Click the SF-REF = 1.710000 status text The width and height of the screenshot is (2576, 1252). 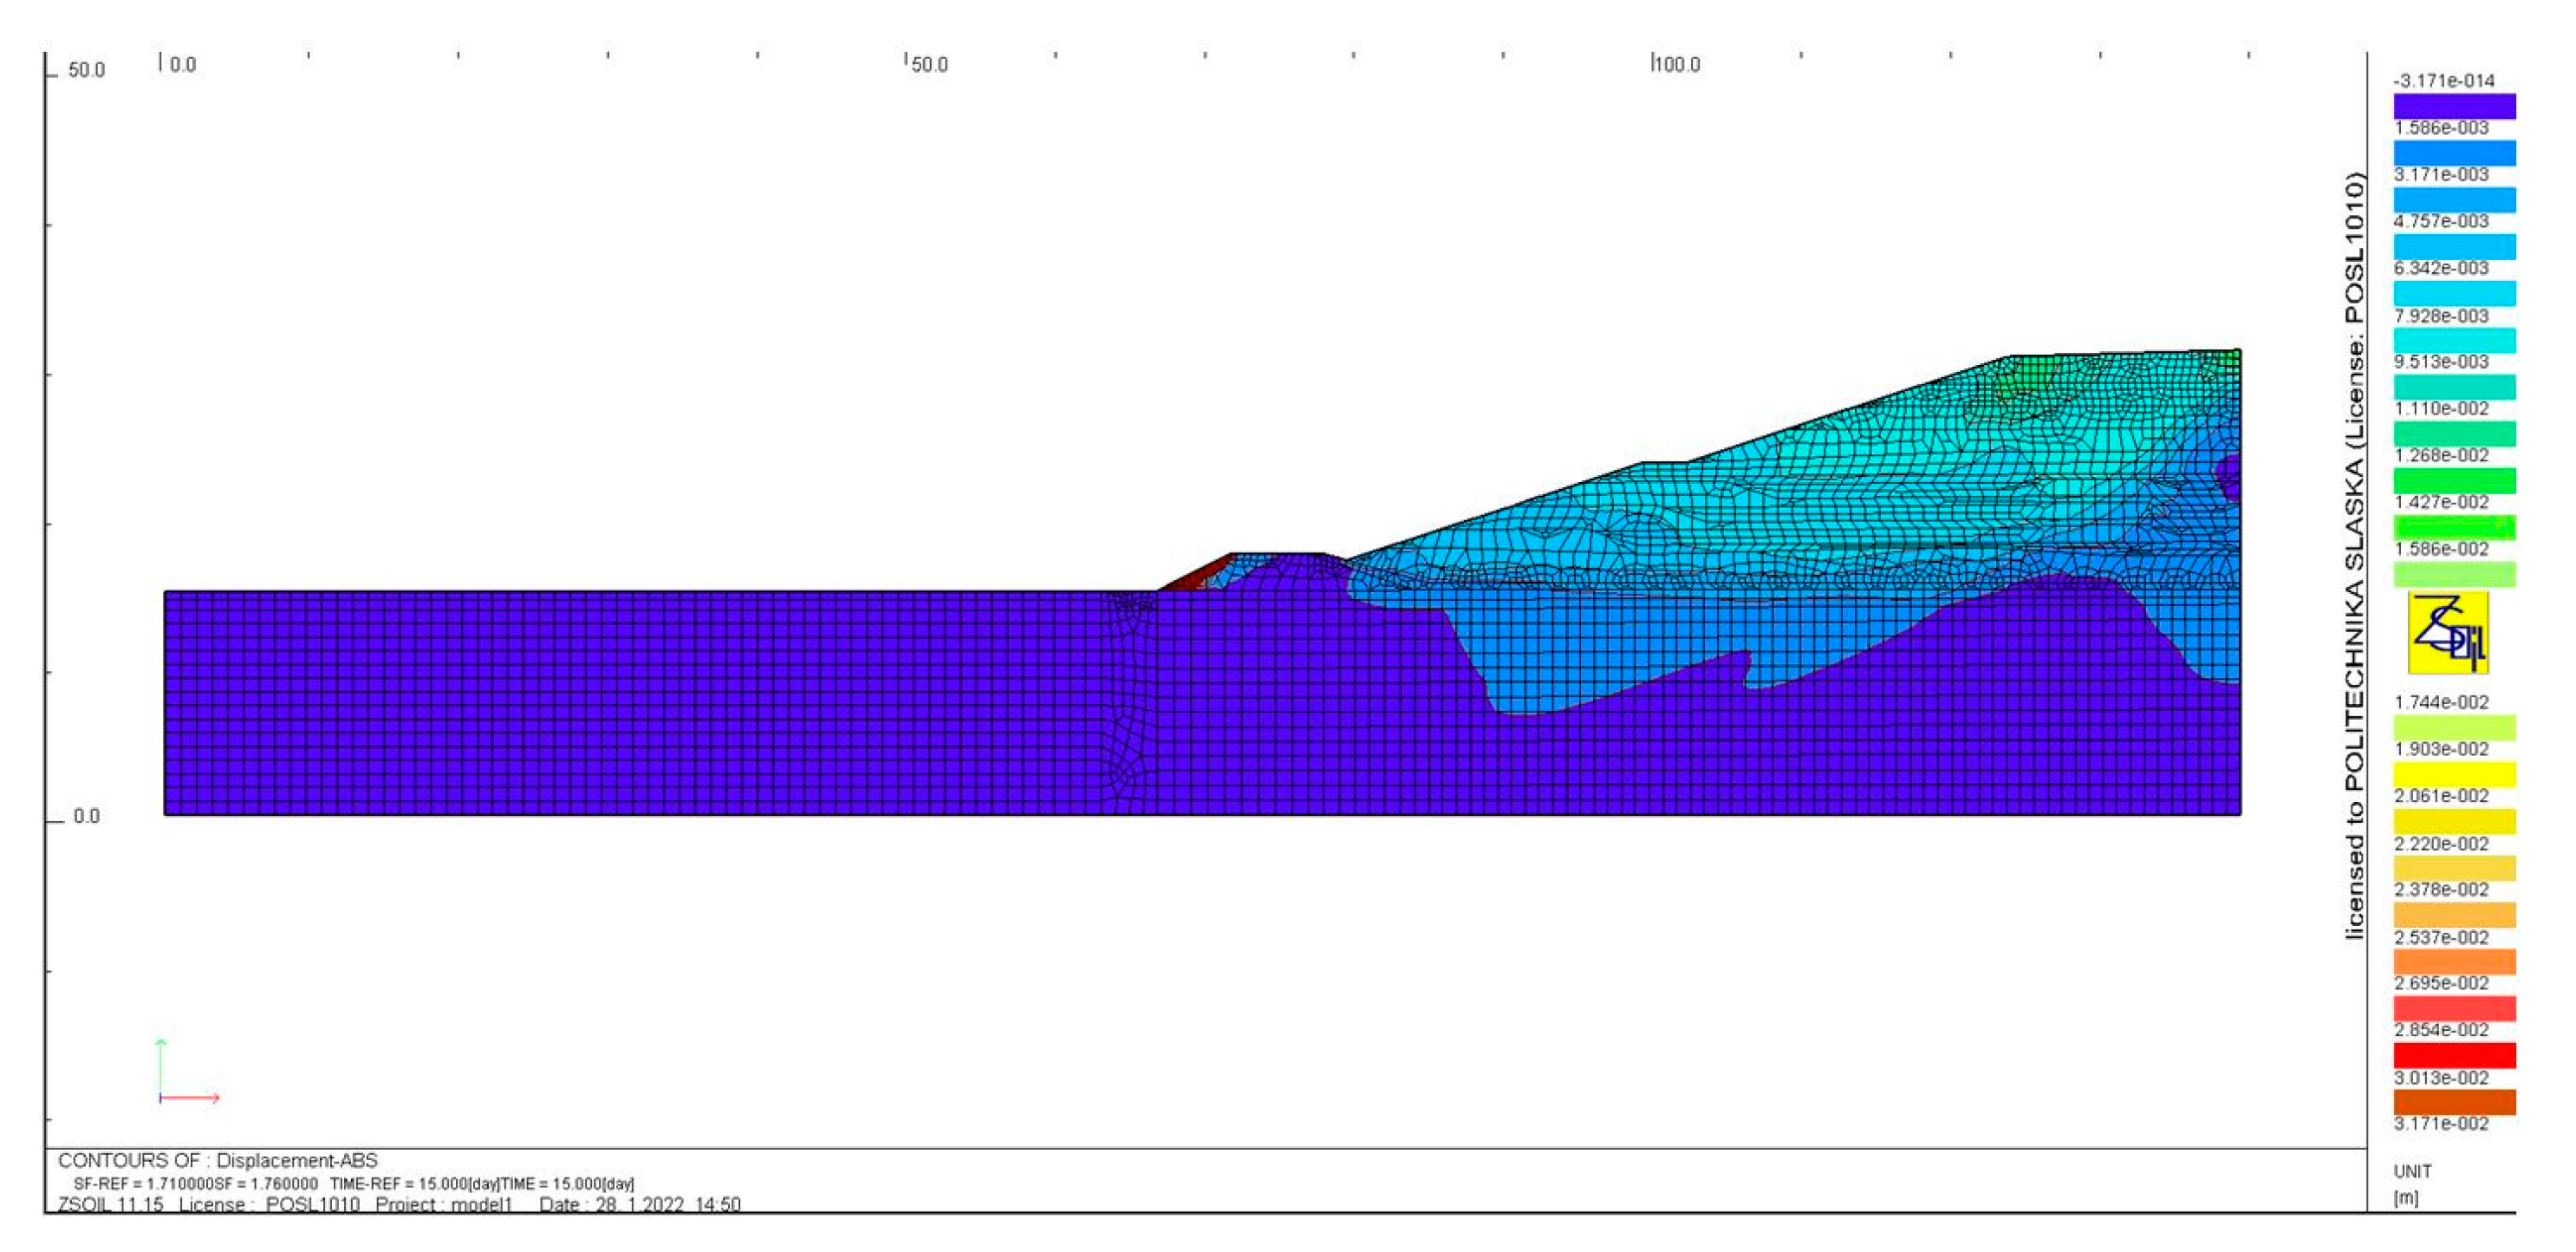coord(143,1184)
